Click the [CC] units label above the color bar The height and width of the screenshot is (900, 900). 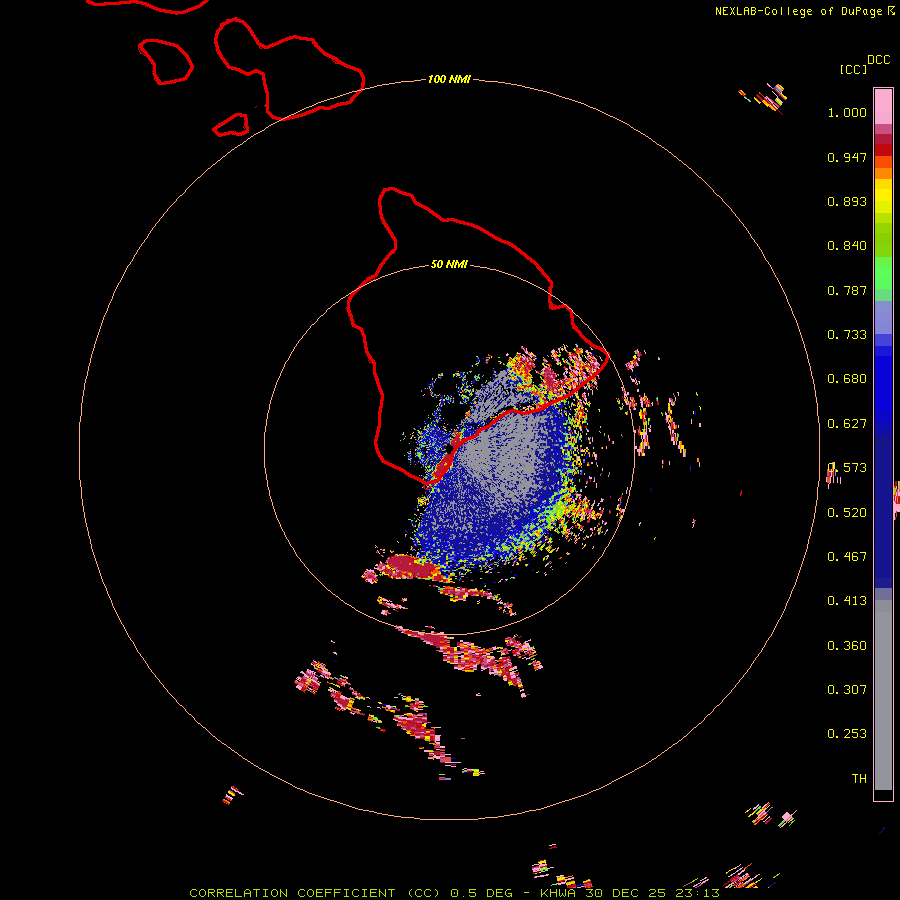(x=853, y=69)
